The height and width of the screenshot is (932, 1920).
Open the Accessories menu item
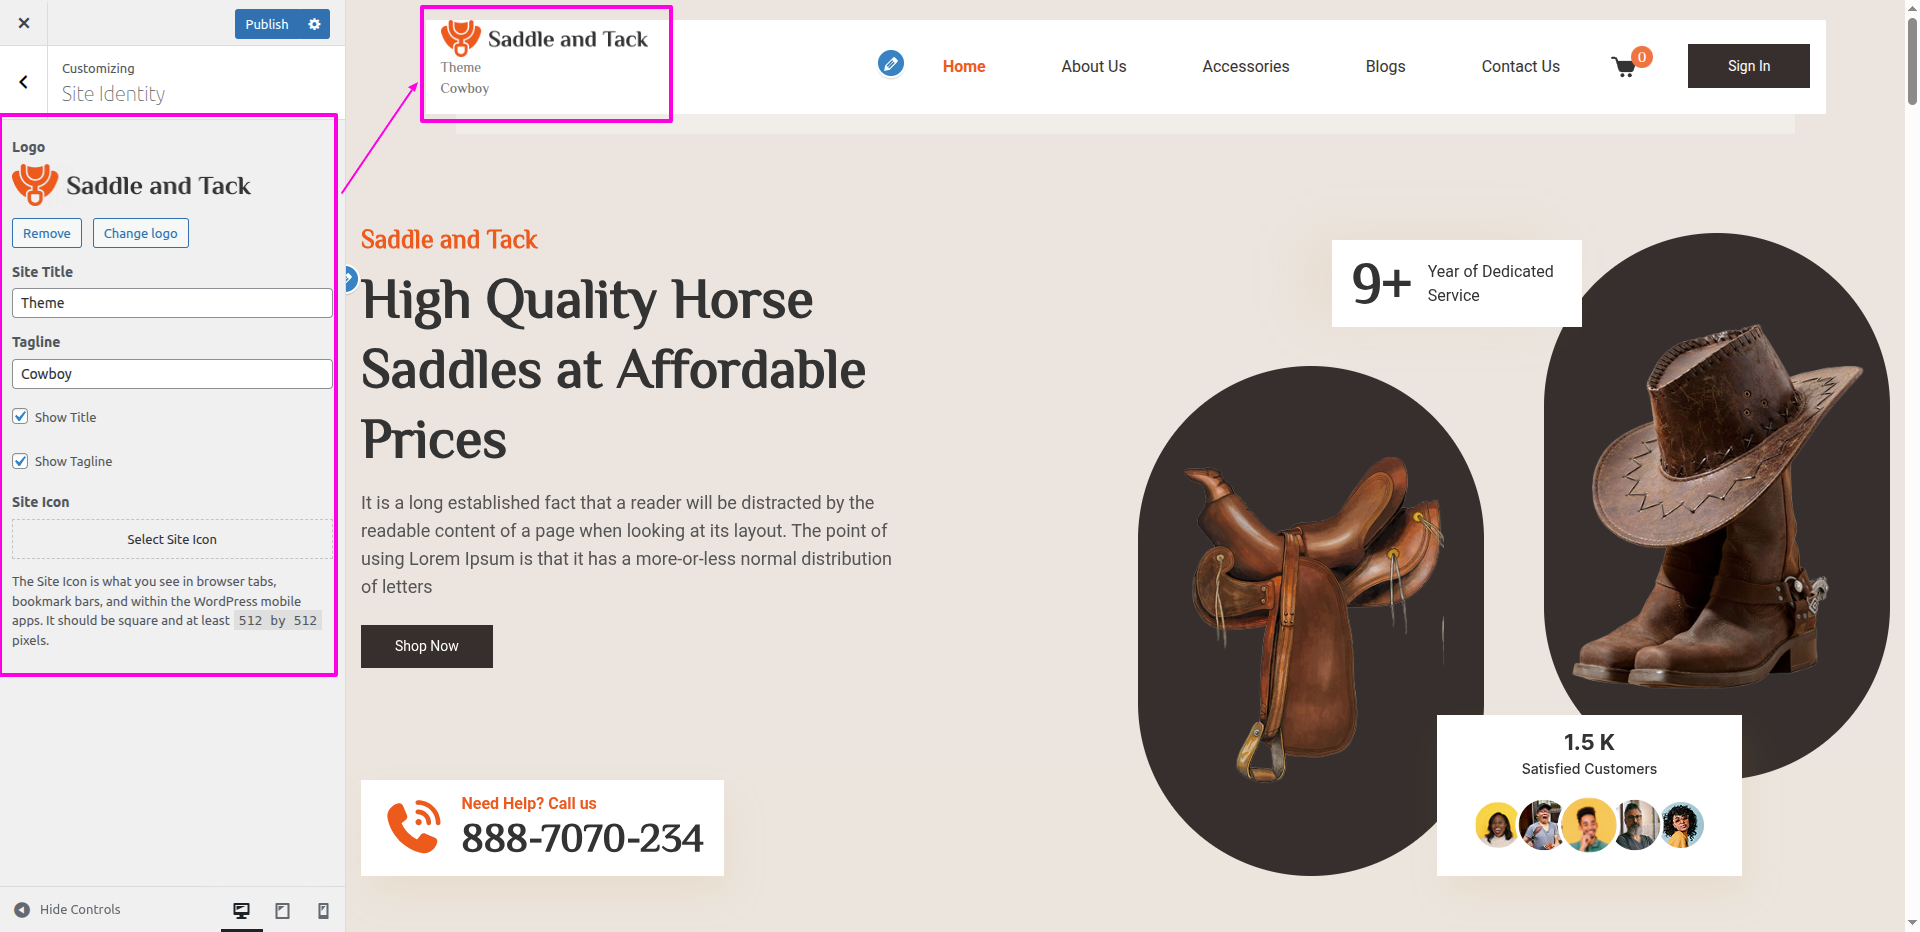(1245, 66)
